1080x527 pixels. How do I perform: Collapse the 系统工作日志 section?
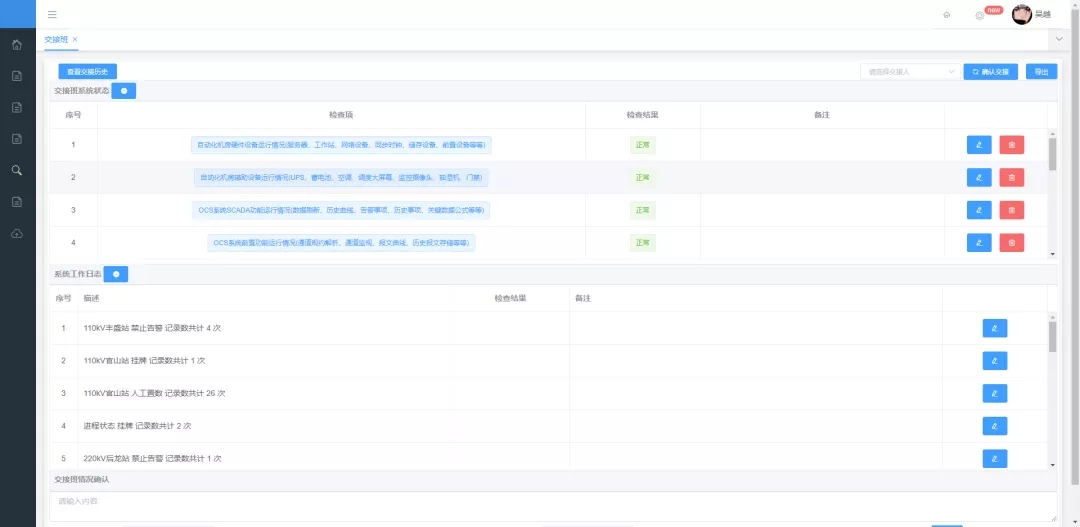116,274
